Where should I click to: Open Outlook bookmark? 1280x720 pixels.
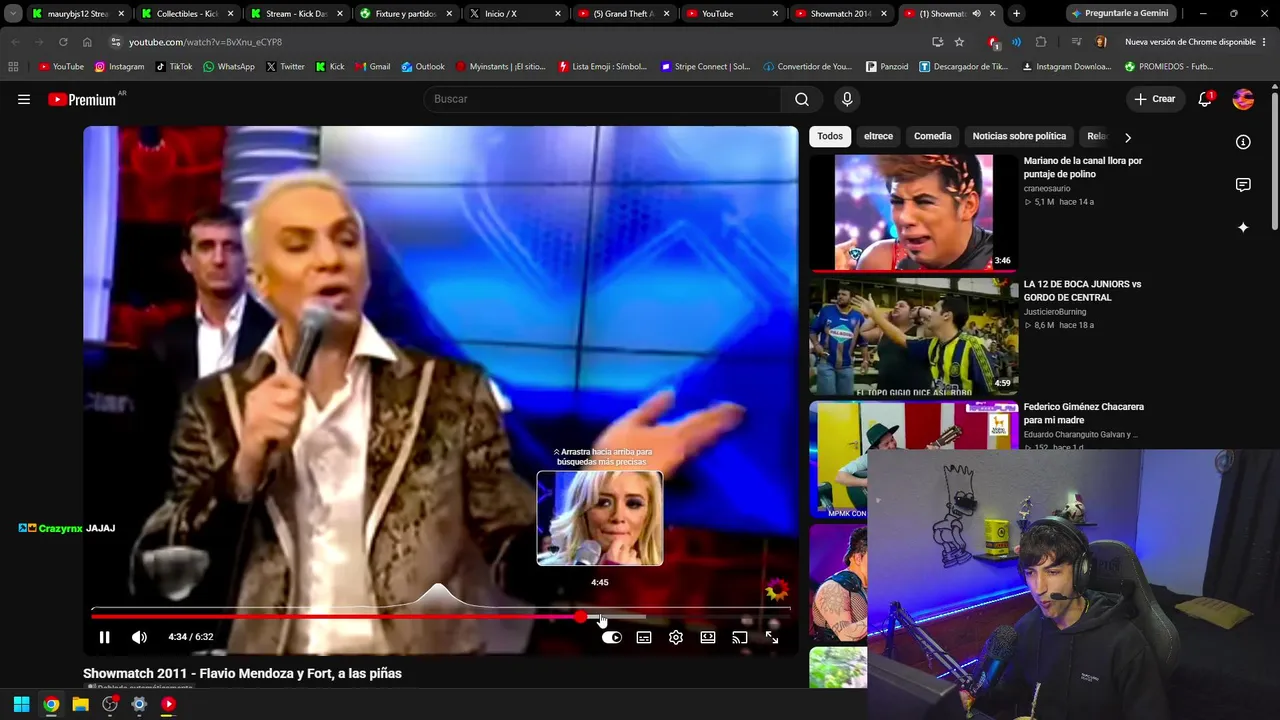[x=423, y=67]
